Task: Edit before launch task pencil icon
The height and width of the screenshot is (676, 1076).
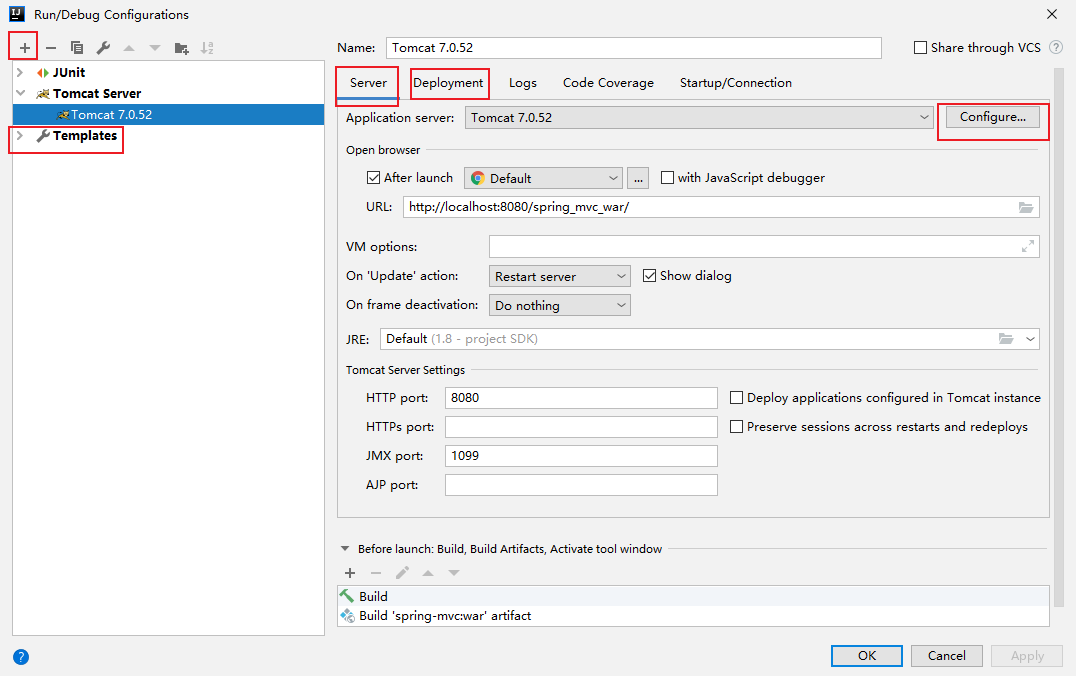Action: (x=402, y=573)
